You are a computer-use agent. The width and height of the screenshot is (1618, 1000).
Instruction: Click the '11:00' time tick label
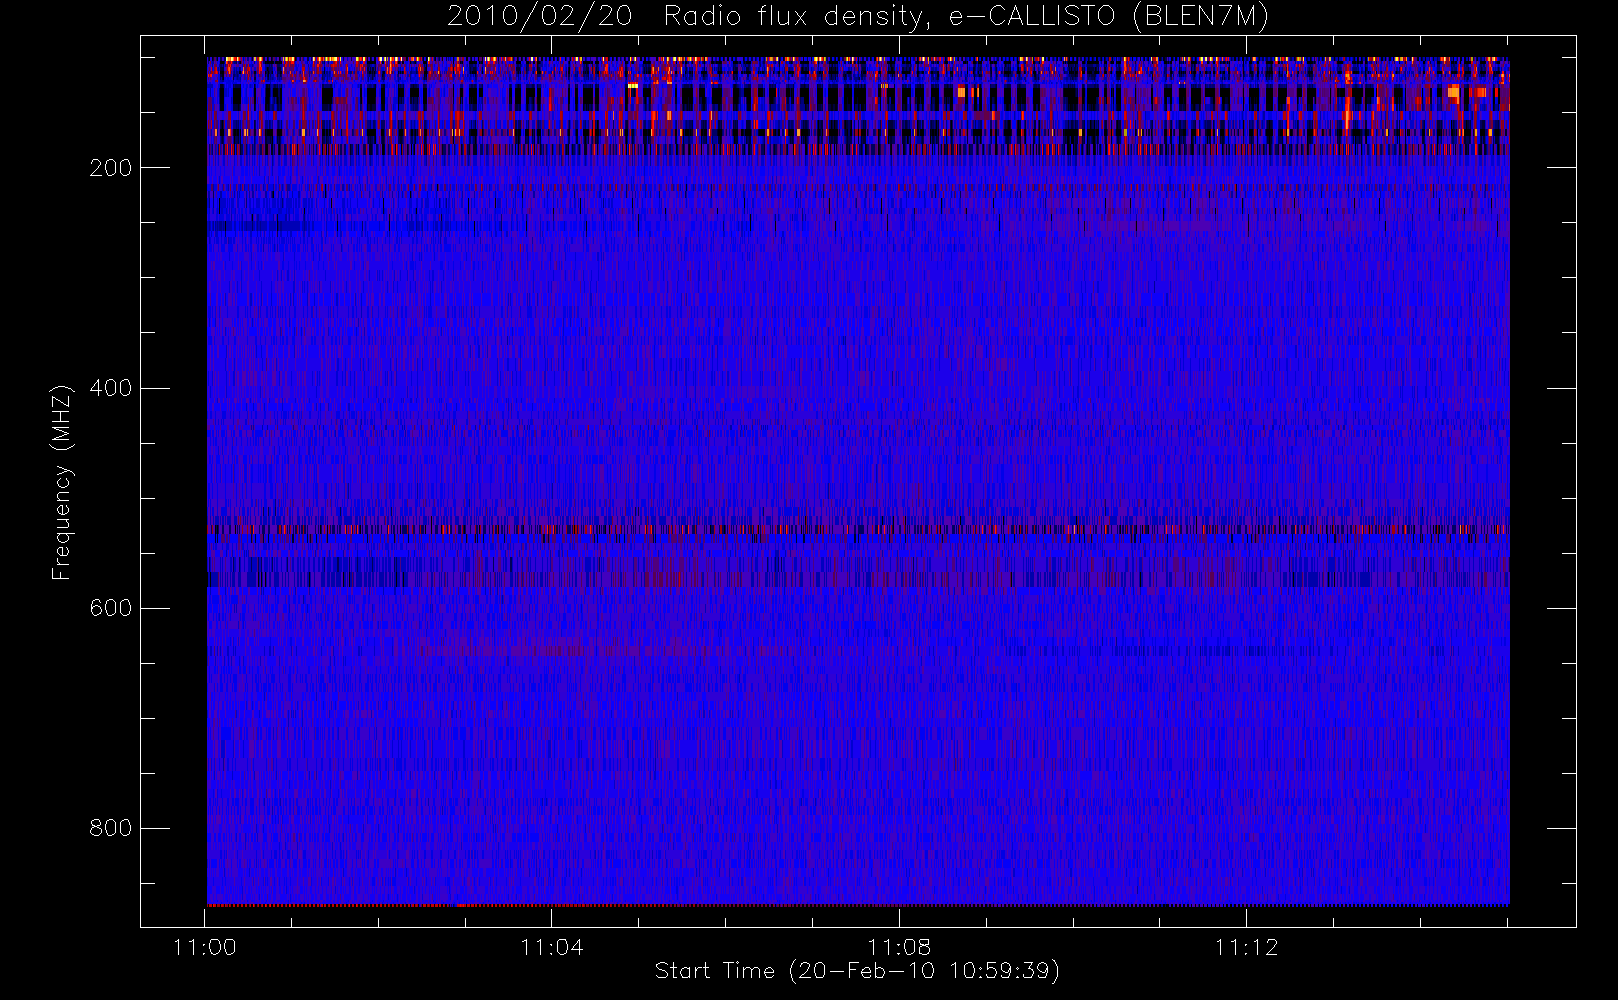[205, 947]
